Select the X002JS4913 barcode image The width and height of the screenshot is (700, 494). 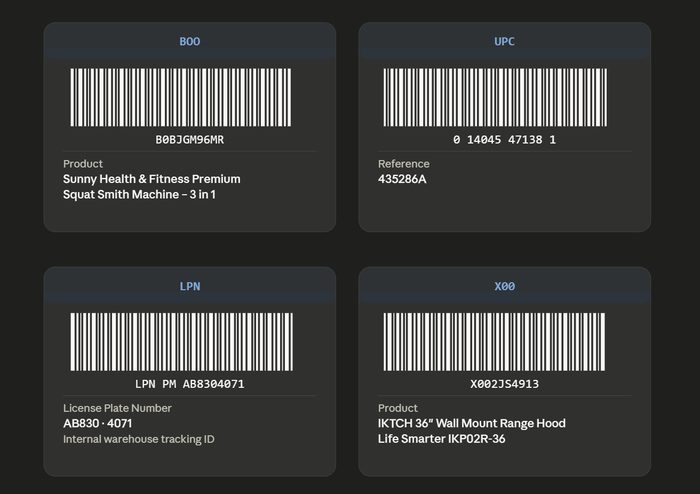[x=494, y=342]
